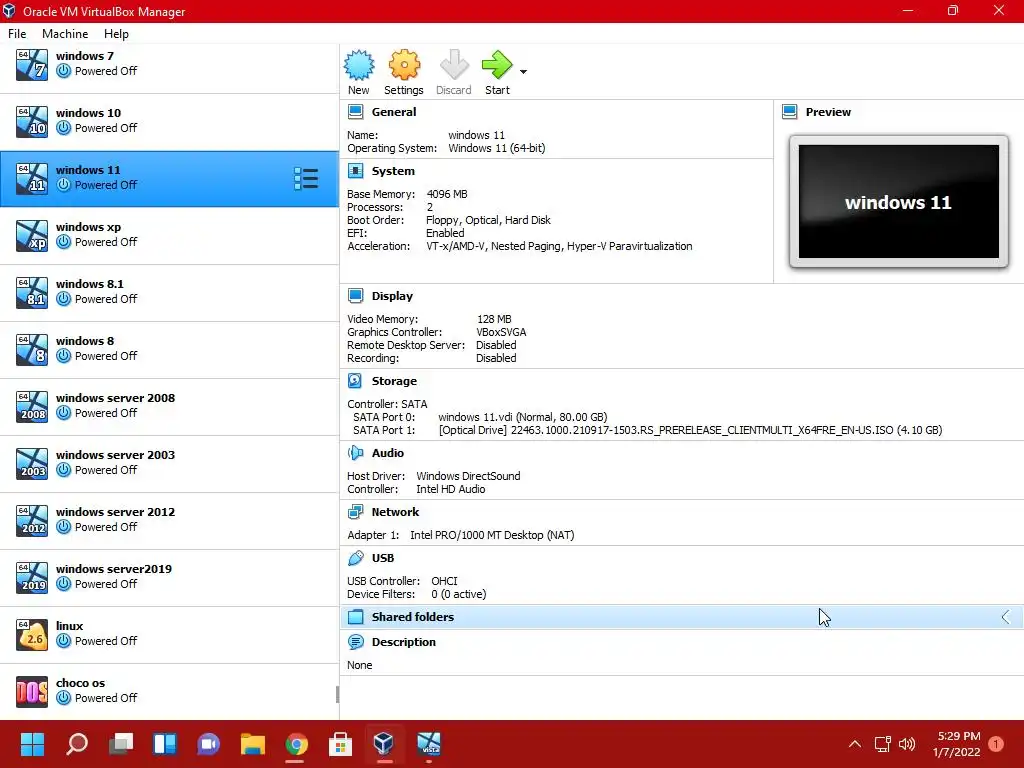Click the Audio section speaker icon
This screenshot has width=1024, height=768.
coord(355,453)
